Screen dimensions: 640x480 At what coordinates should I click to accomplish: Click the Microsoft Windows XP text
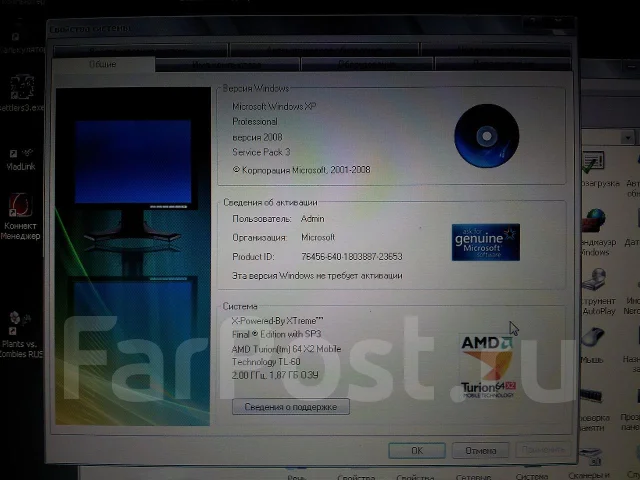click(274, 107)
